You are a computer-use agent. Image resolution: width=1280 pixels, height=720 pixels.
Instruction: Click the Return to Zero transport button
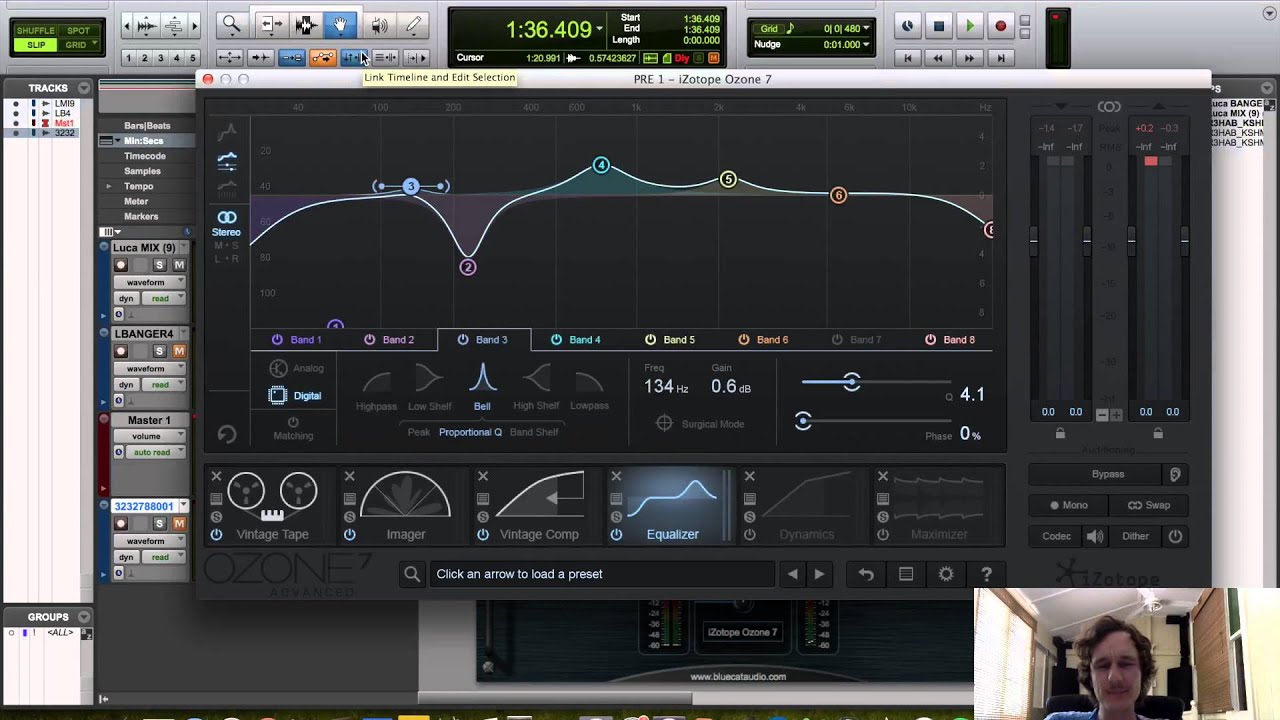[908, 58]
